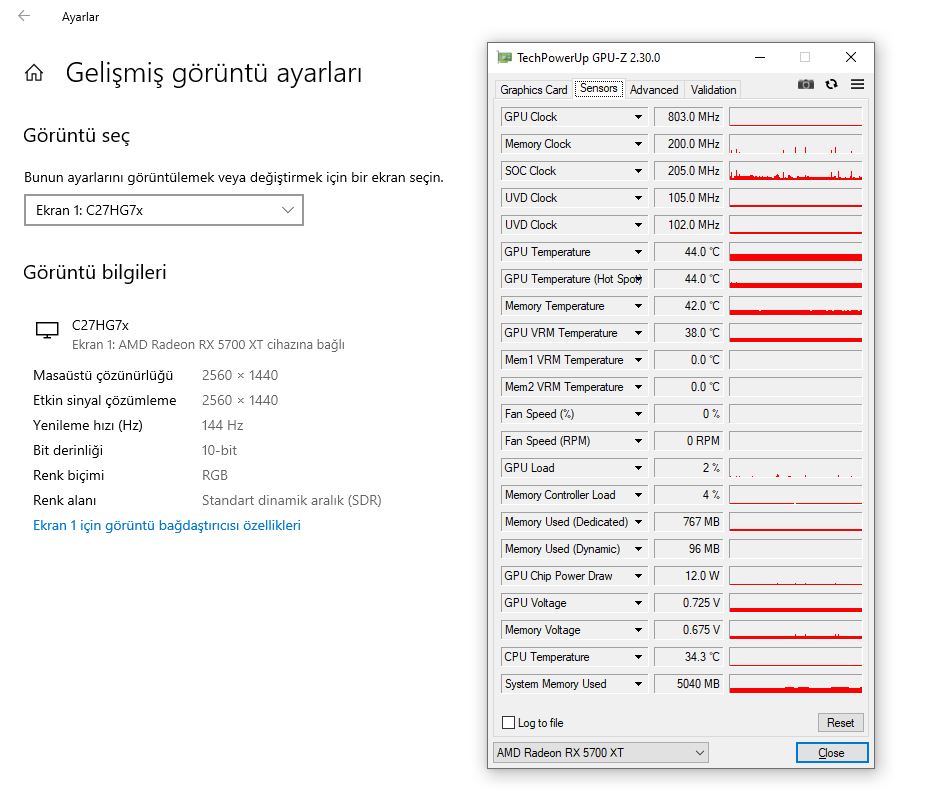Click the C27HG7x monitor icon
926x807 pixels.
(47, 330)
